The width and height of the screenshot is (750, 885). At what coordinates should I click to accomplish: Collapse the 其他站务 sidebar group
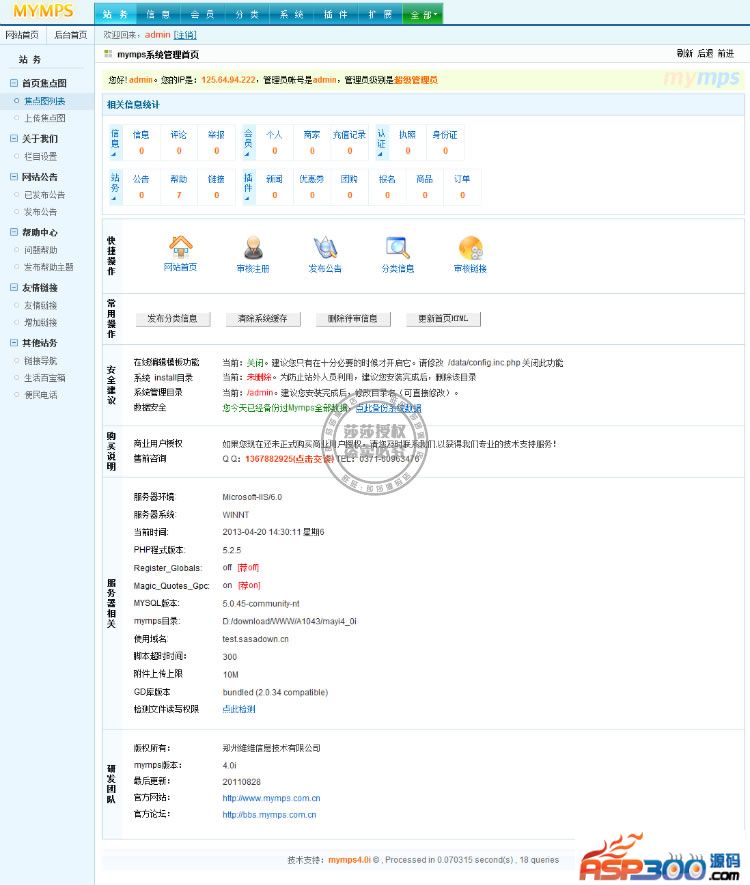(14, 343)
